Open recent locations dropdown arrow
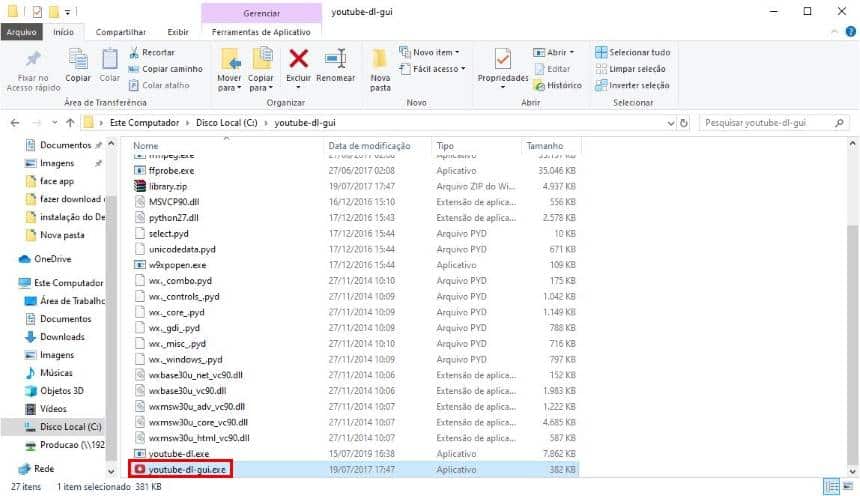 click(54, 123)
